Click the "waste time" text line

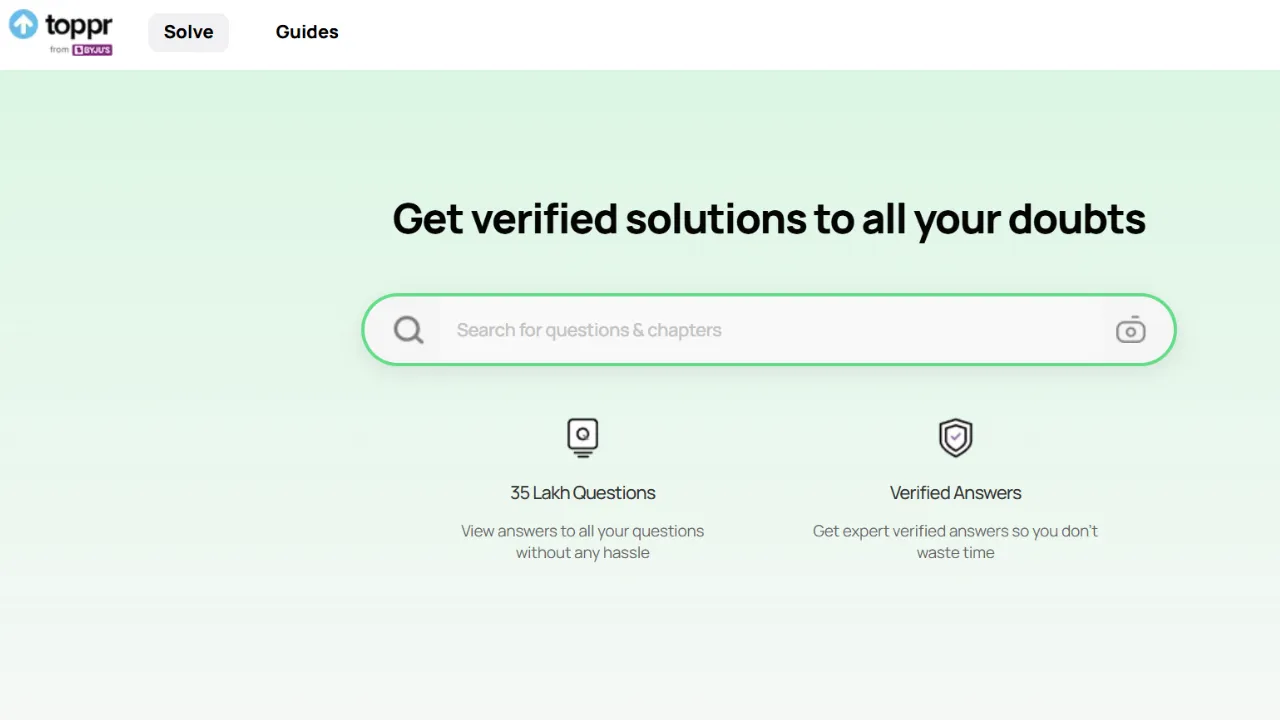pos(955,553)
